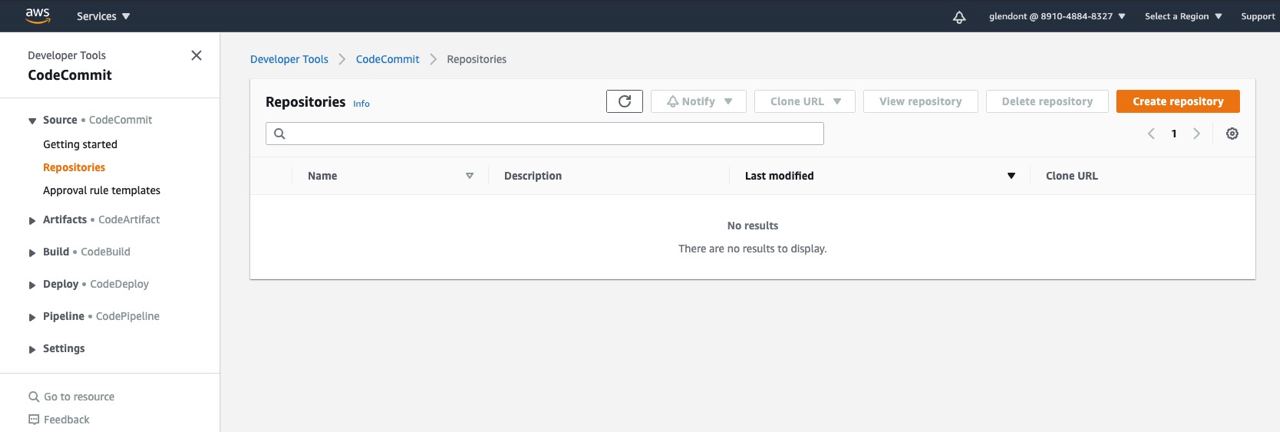Open Approval rule templates page

[101, 190]
